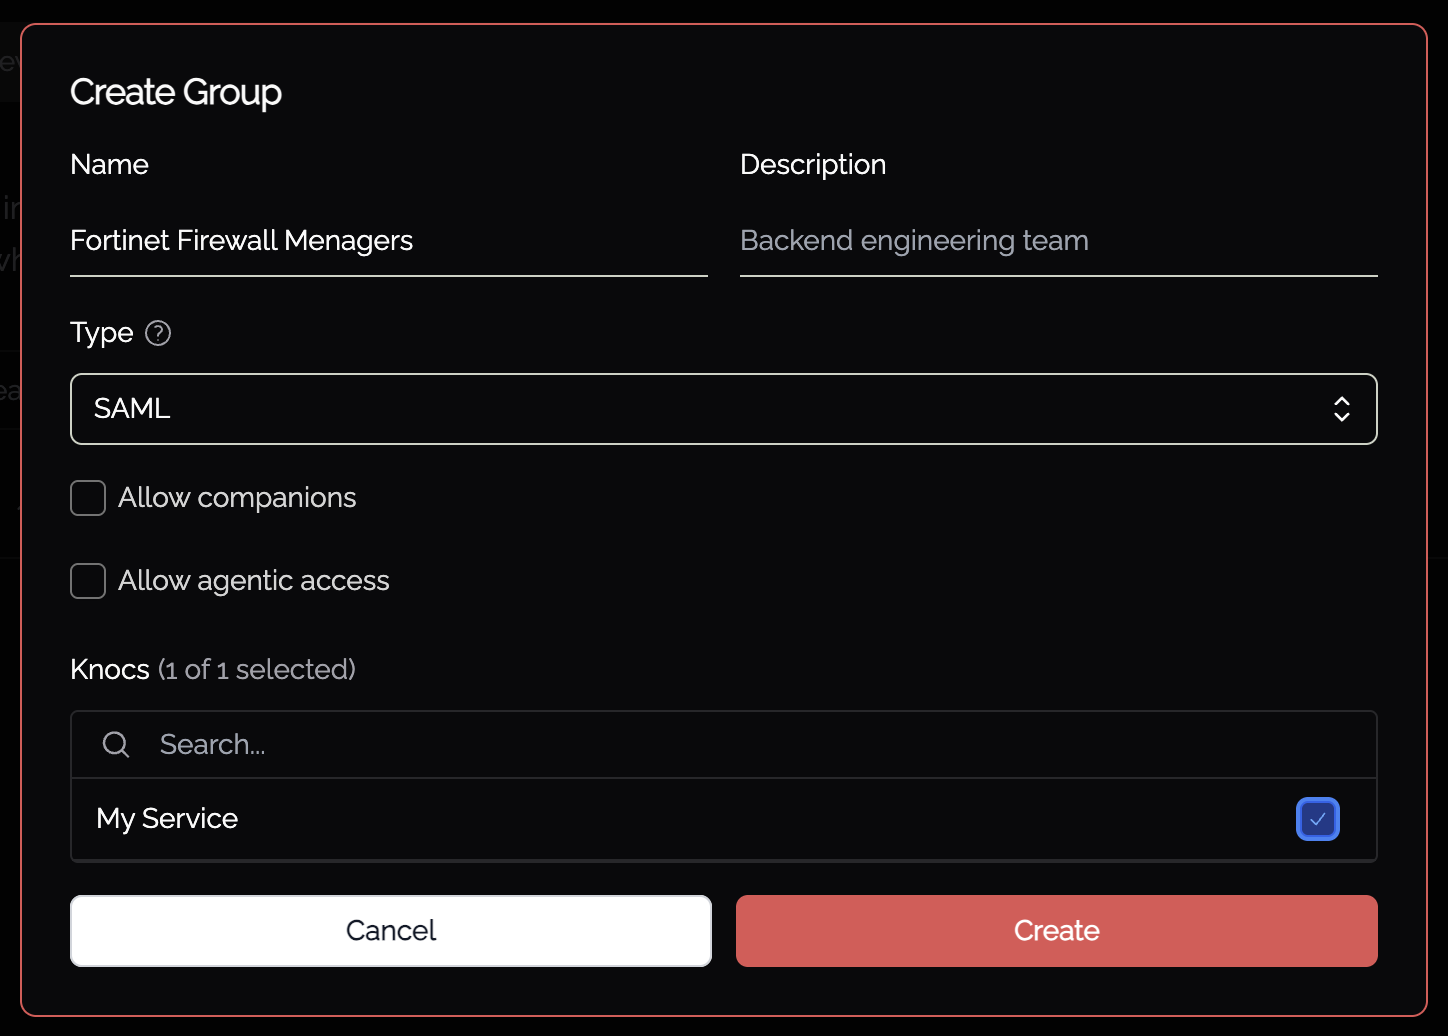Screen dimensions: 1448x1036
Task: Open the SAML type dropdown
Action: pyautogui.click(x=724, y=409)
